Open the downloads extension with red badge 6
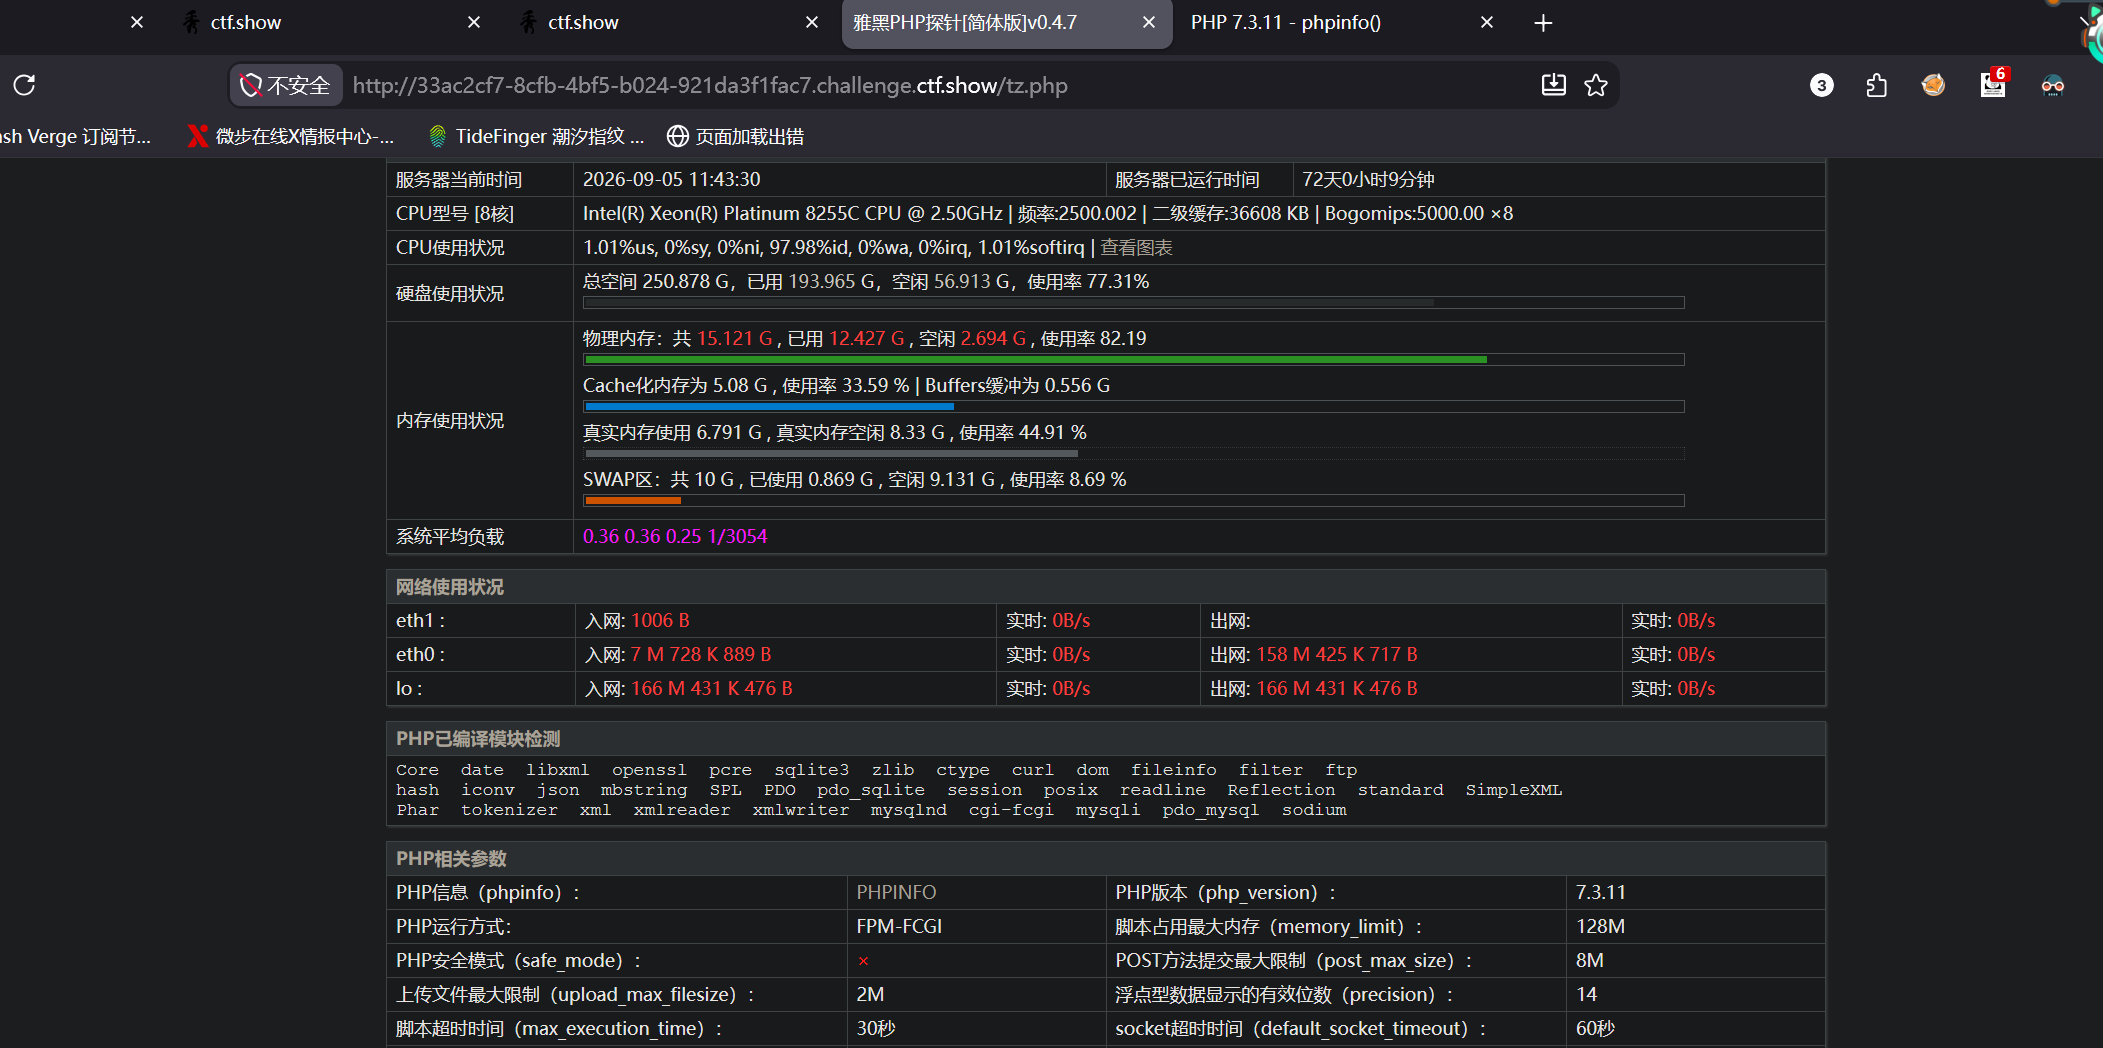Viewport: 2103px width, 1048px height. (1993, 83)
